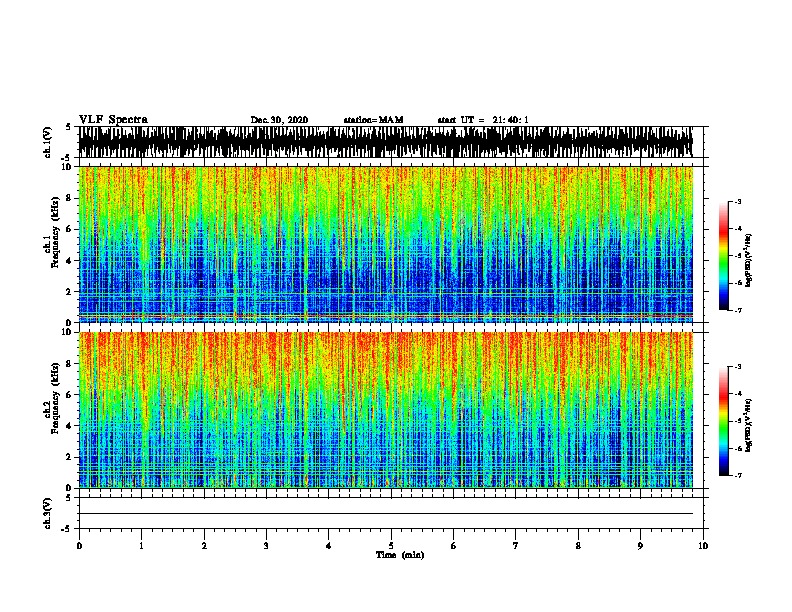Click the ch.1 "Frequency (kHz)" axis label
792x612 pixels.
(56, 232)
